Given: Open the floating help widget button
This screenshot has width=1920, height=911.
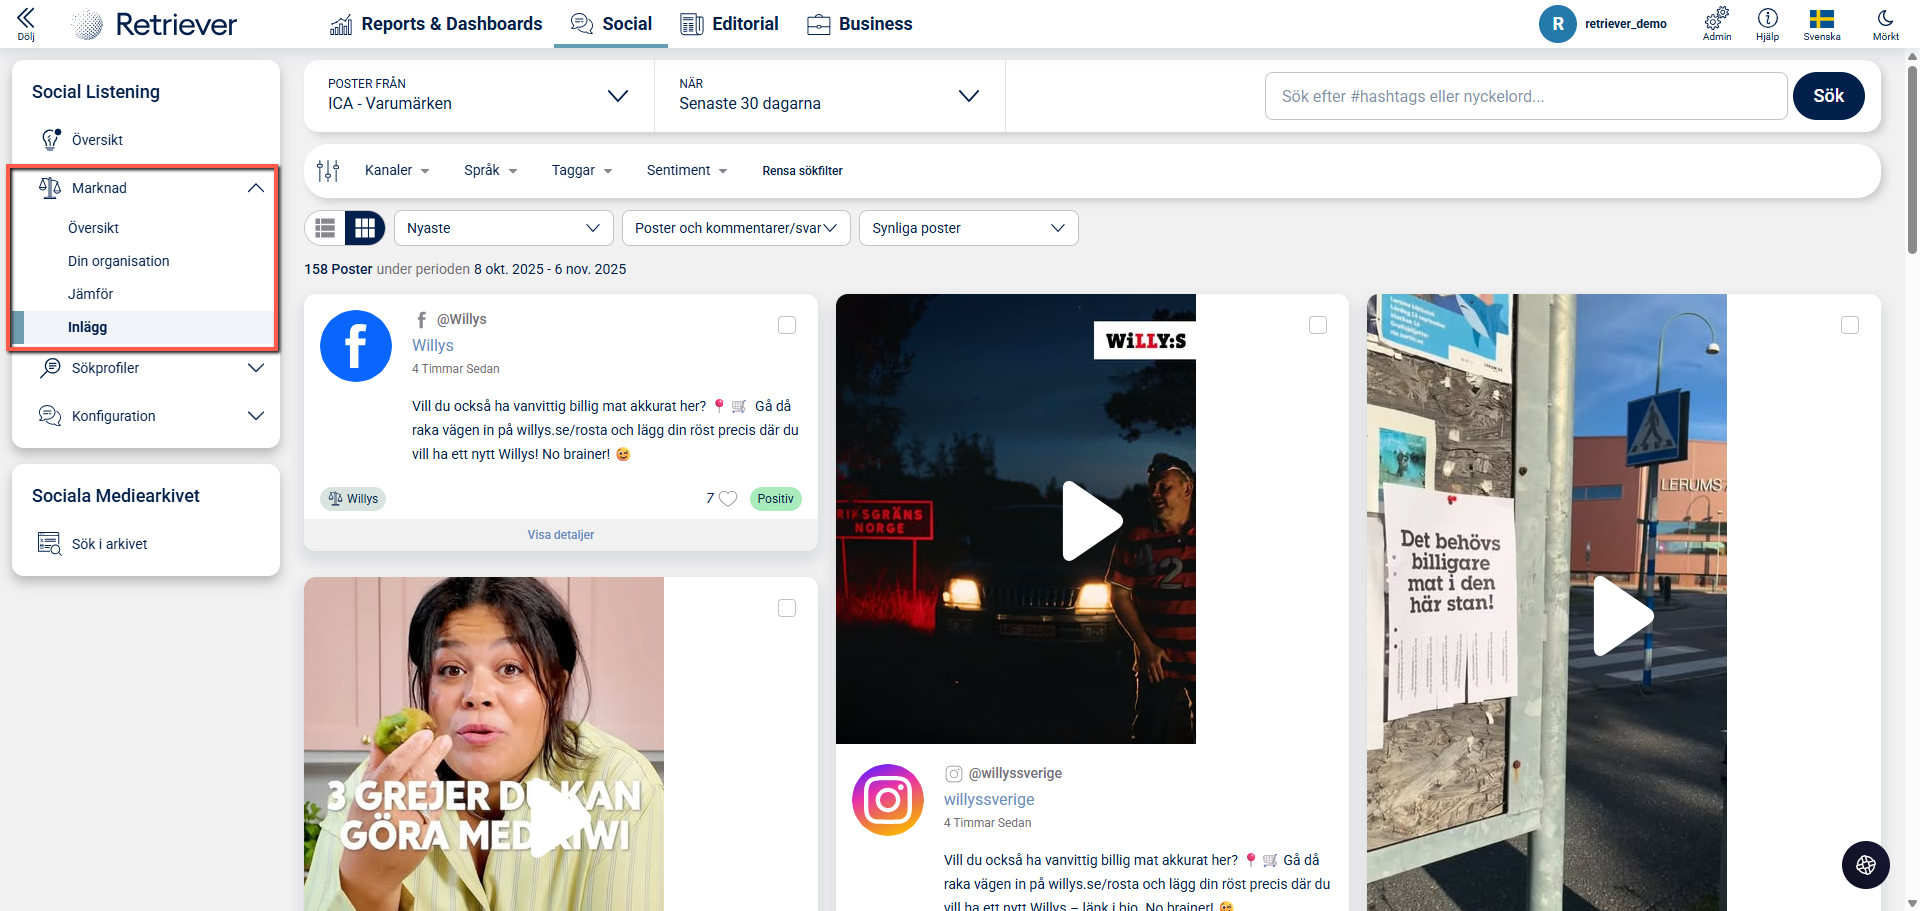Looking at the screenshot, I should click(1865, 865).
